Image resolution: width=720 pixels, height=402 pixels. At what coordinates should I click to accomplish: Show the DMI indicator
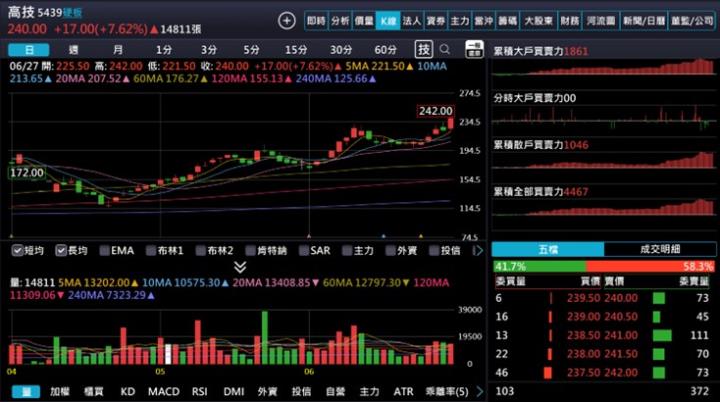(234, 391)
